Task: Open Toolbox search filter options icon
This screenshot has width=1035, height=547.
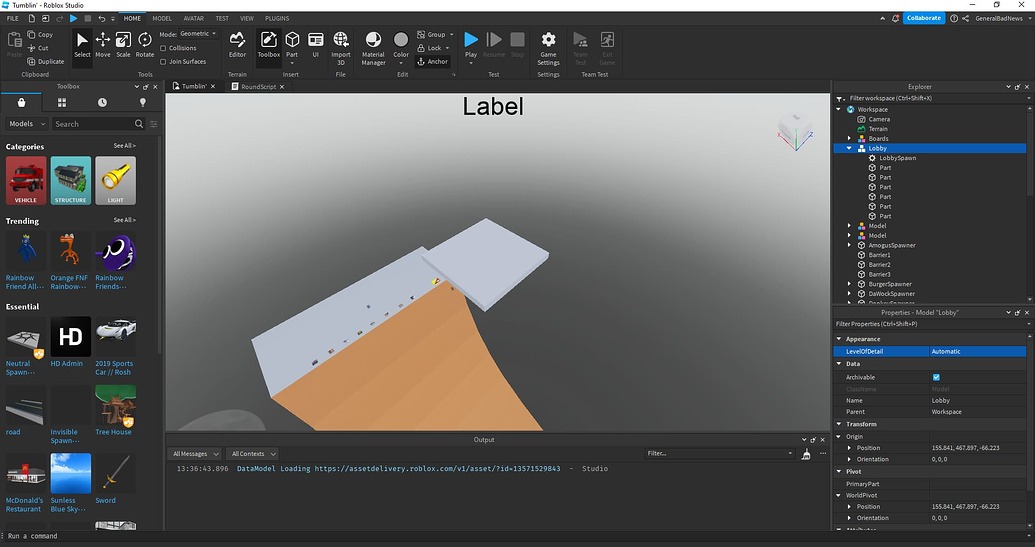Action: 154,123
